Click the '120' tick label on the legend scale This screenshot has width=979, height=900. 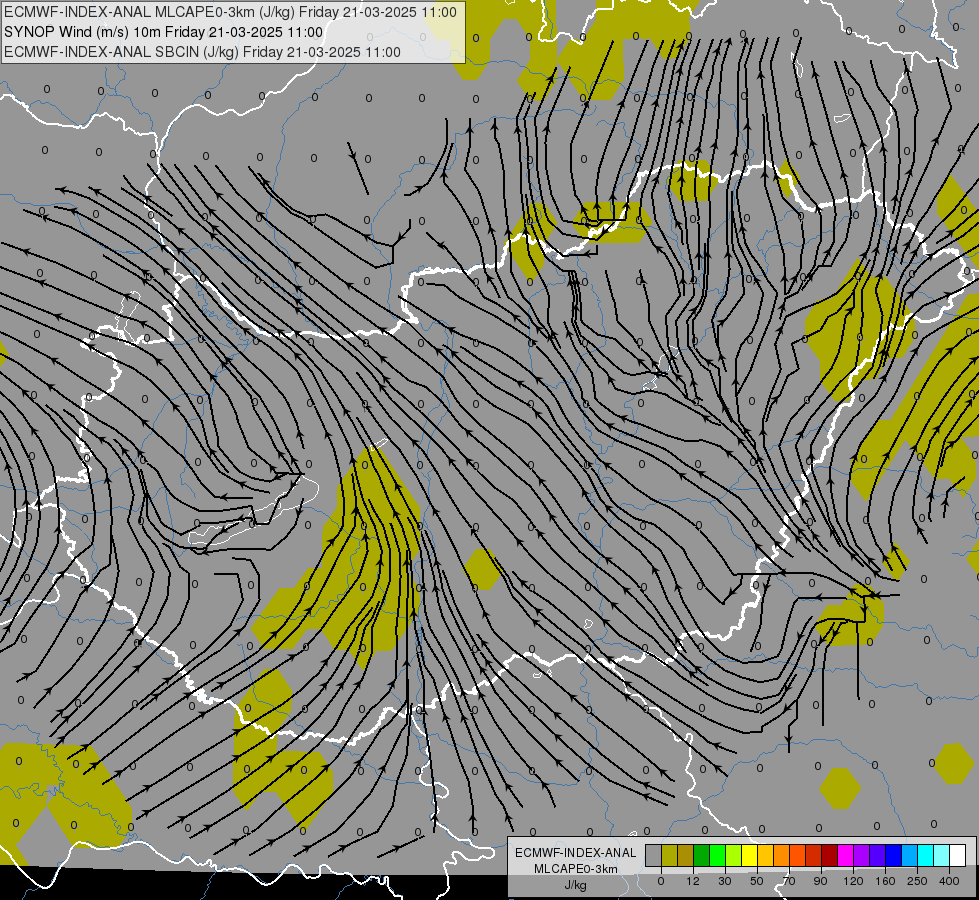pyautogui.click(x=853, y=881)
